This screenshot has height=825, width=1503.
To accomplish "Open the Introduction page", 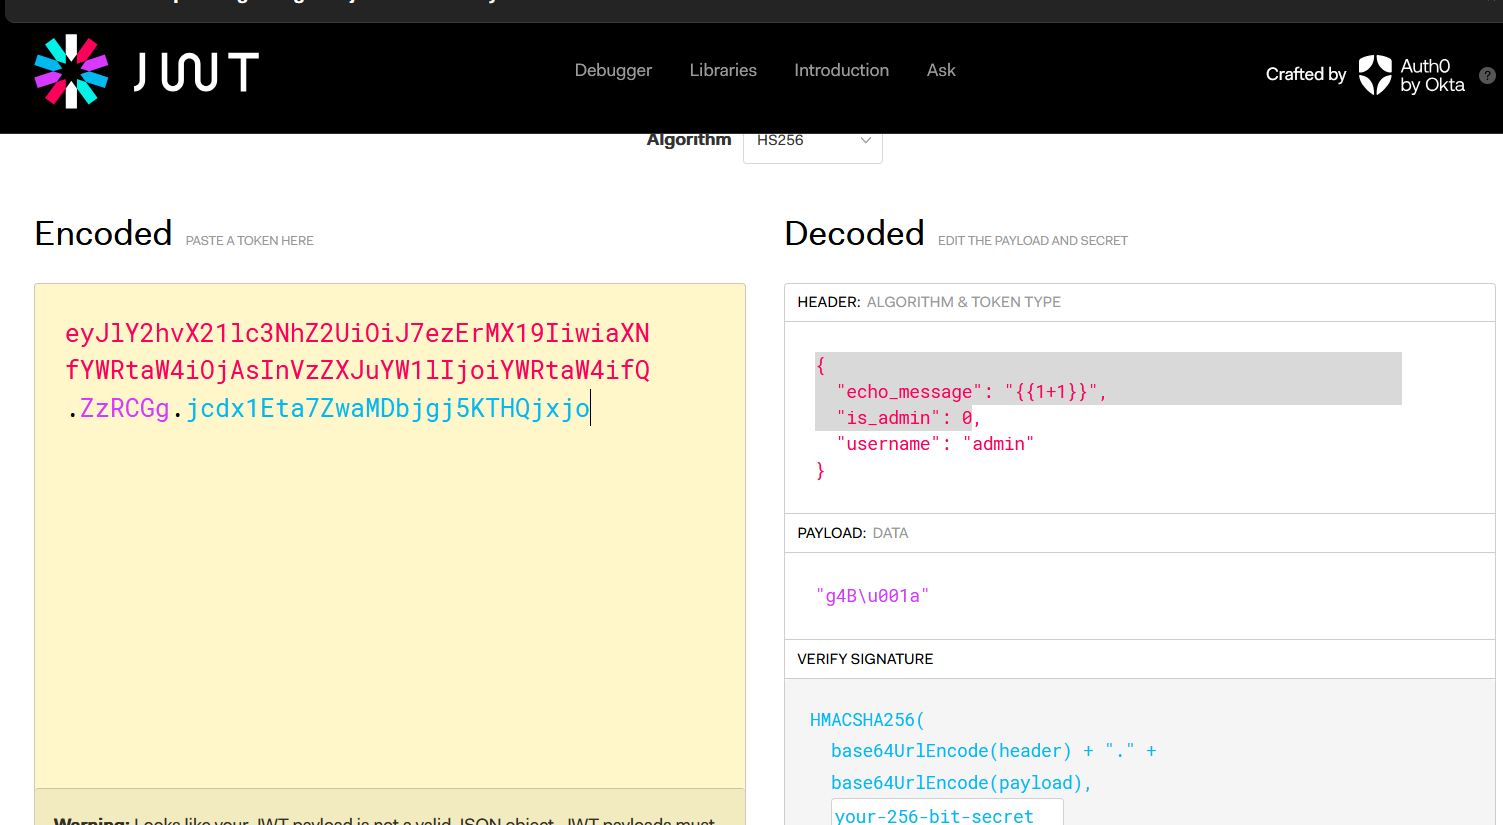I will coord(841,70).
